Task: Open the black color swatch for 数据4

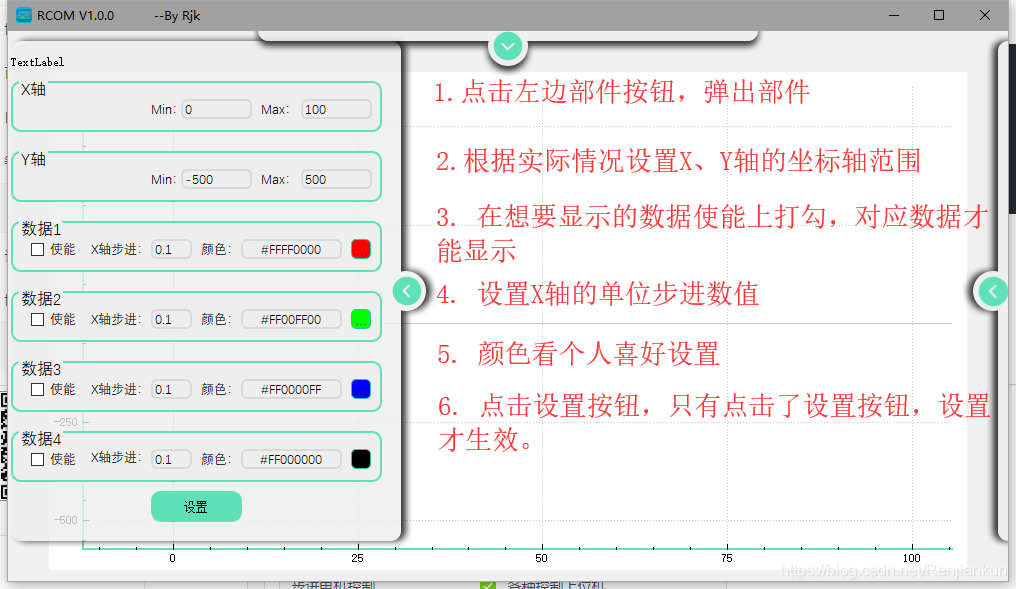Action: pos(361,459)
